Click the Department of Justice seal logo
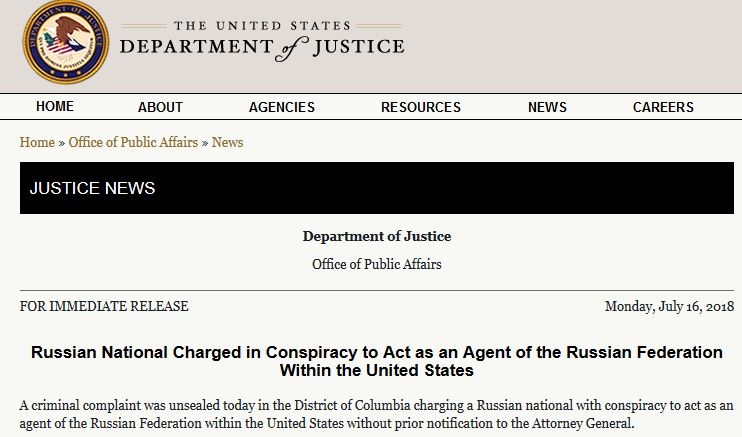This screenshot has height=437, width=742. click(x=66, y=42)
